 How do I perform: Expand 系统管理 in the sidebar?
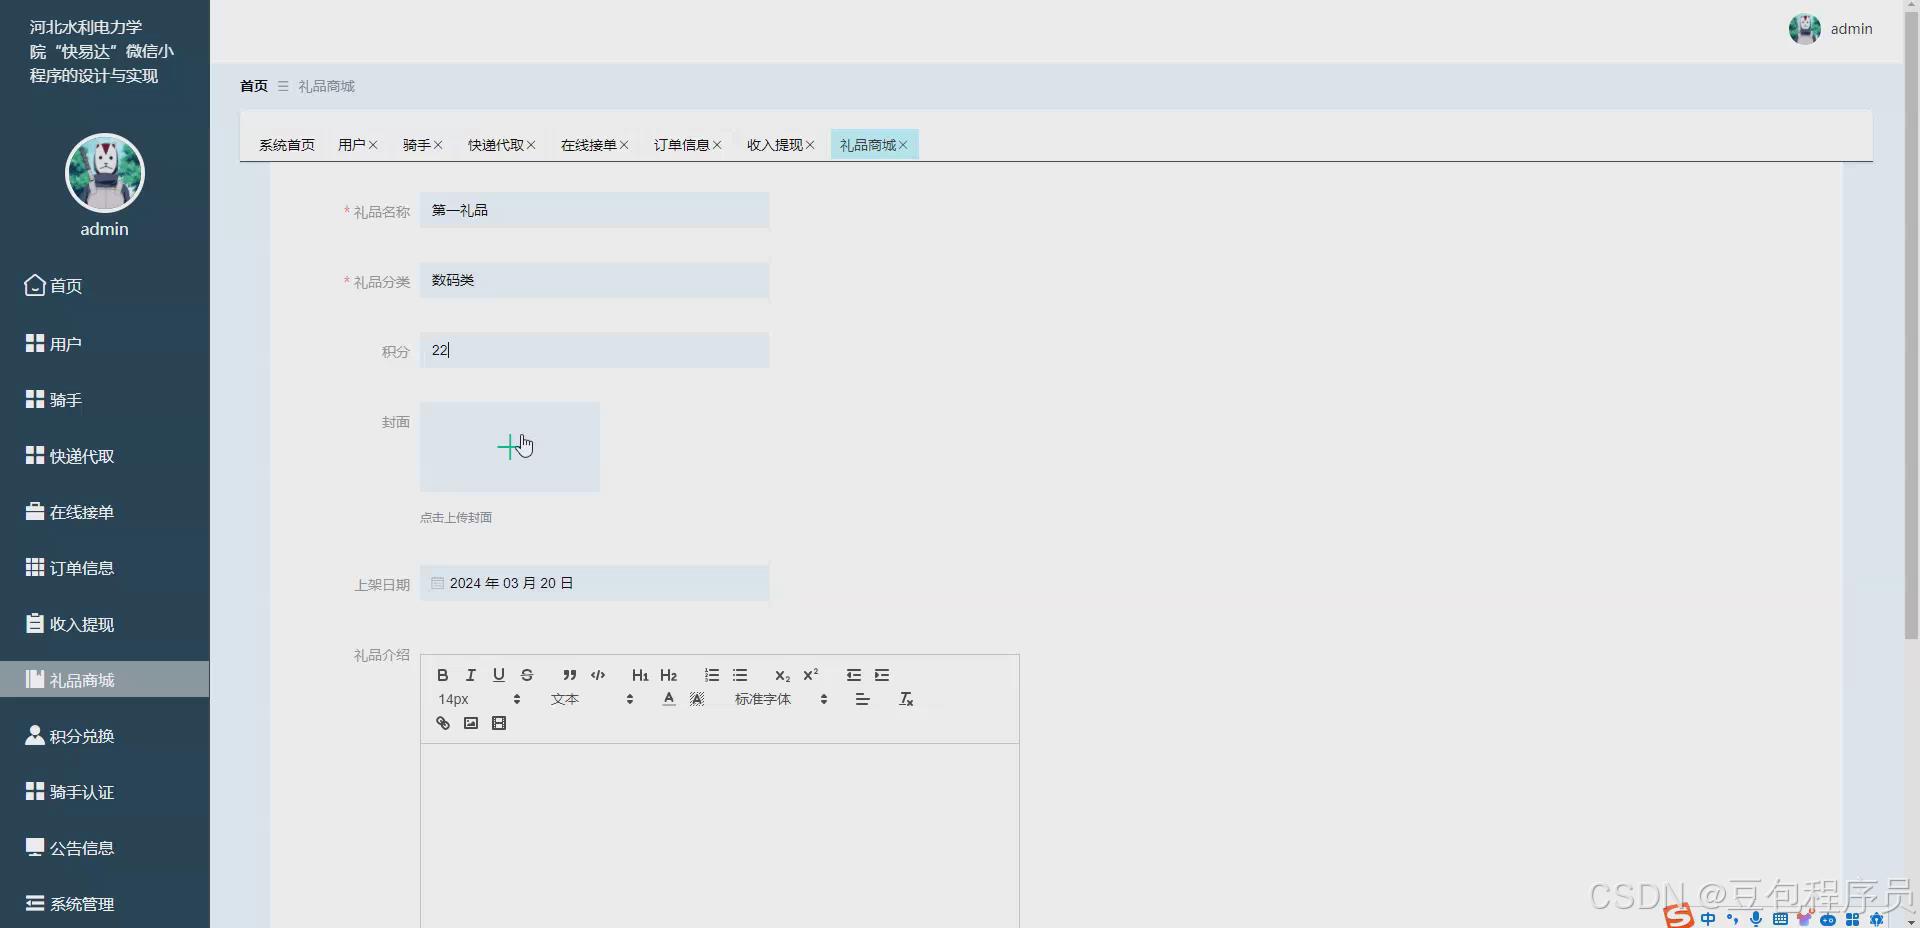coord(104,904)
